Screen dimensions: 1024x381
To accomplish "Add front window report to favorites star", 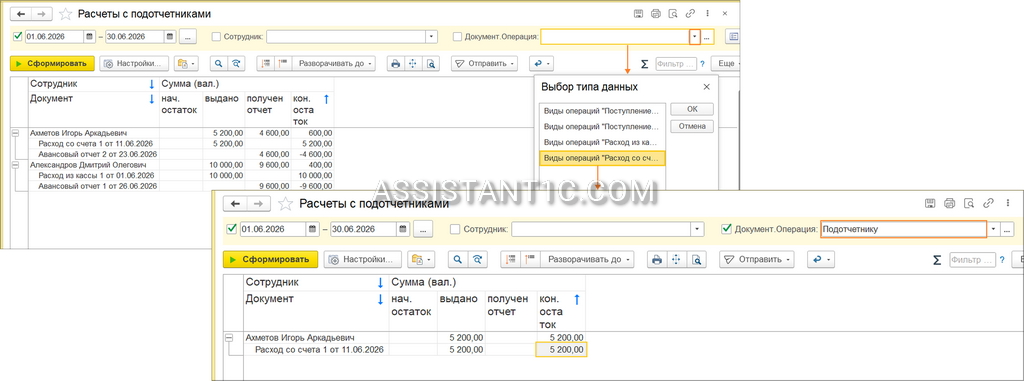I will [x=285, y=204].
